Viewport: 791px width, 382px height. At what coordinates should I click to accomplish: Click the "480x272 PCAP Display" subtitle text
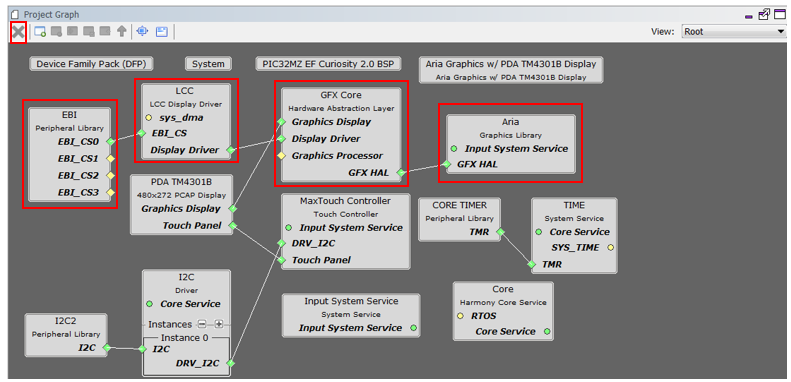coord(182,195)
